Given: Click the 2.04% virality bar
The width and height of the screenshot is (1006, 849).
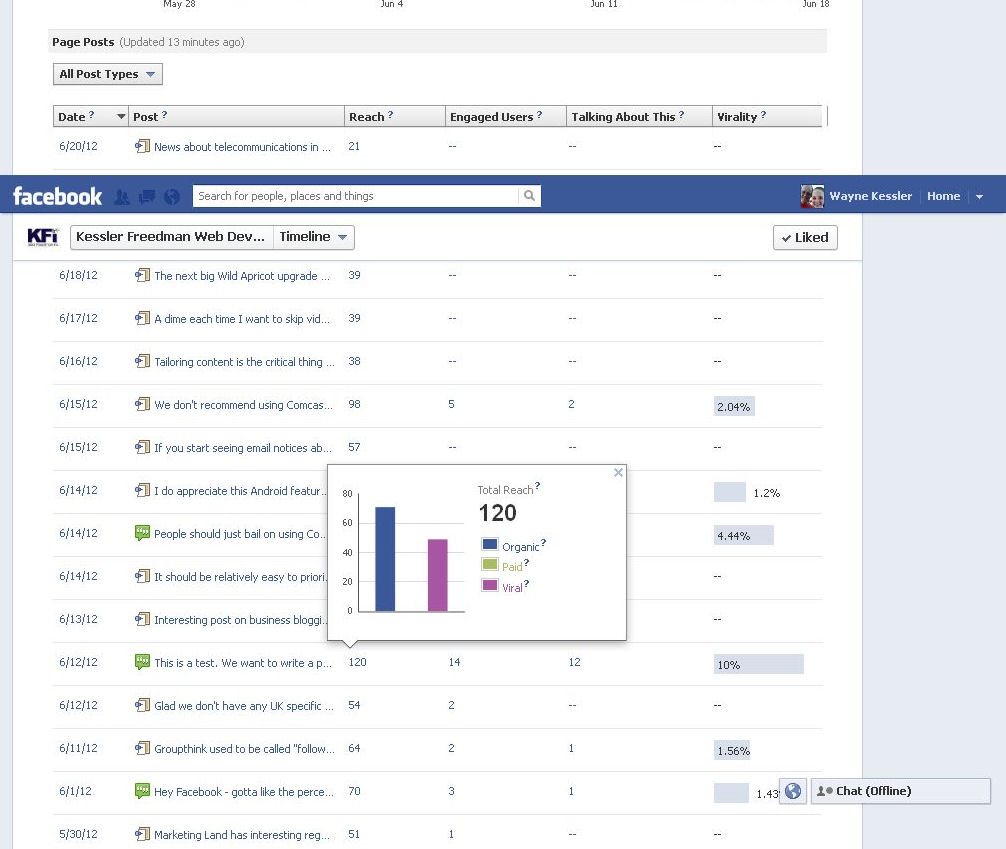Looking at the screenshot, I should pyautogui.click(x=734, y=406).
